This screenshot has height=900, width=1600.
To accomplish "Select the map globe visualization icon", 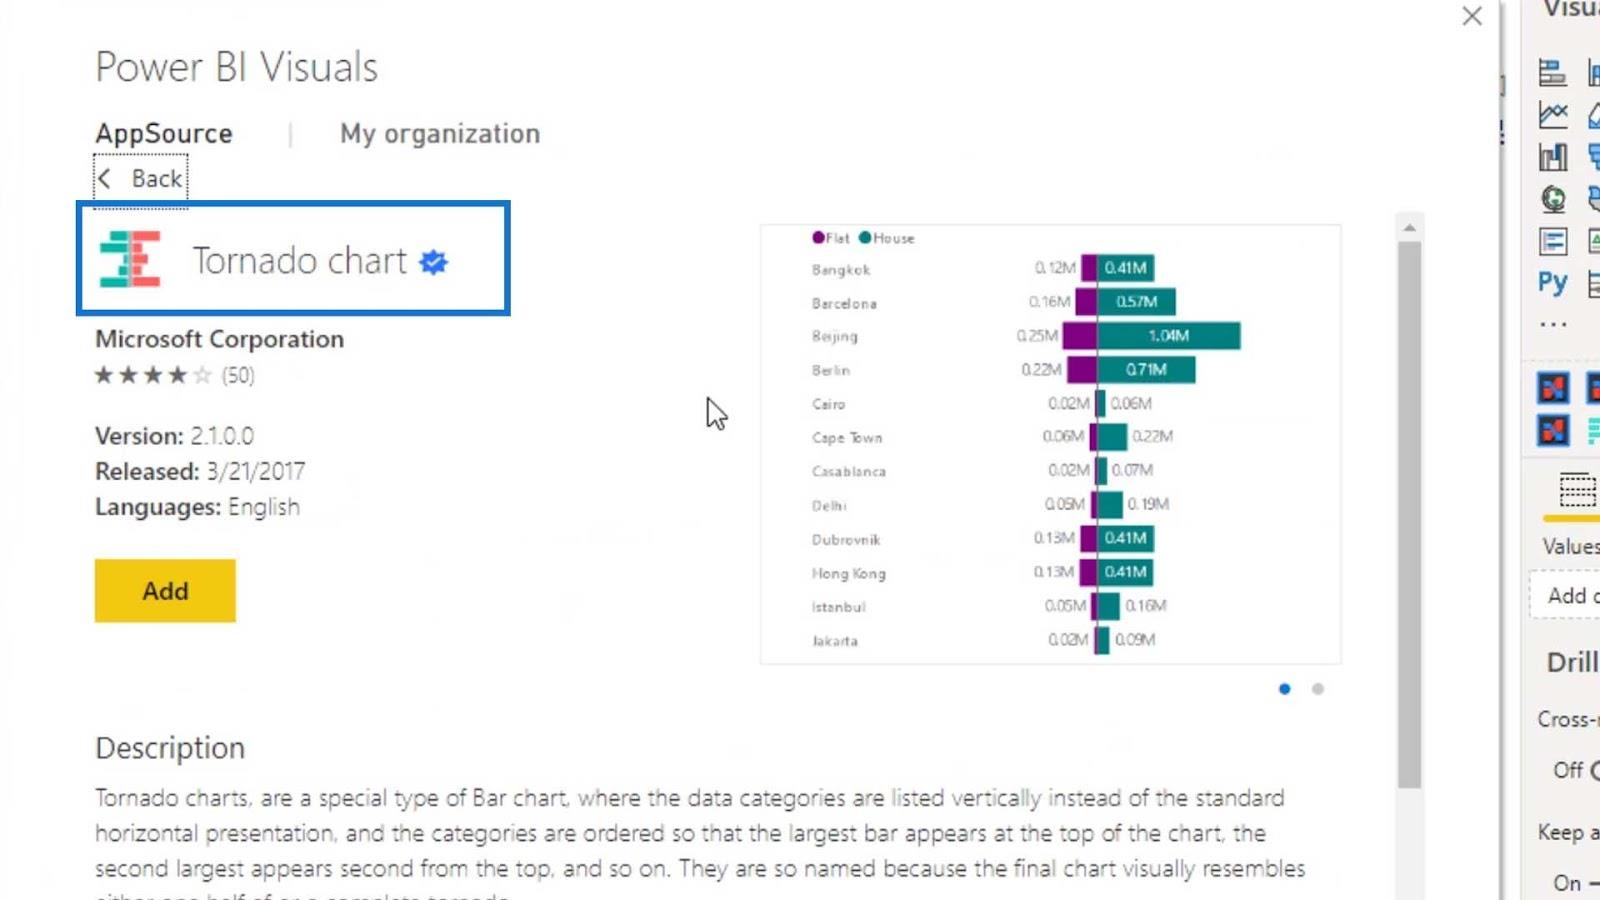I will (x=1553, y=199).
